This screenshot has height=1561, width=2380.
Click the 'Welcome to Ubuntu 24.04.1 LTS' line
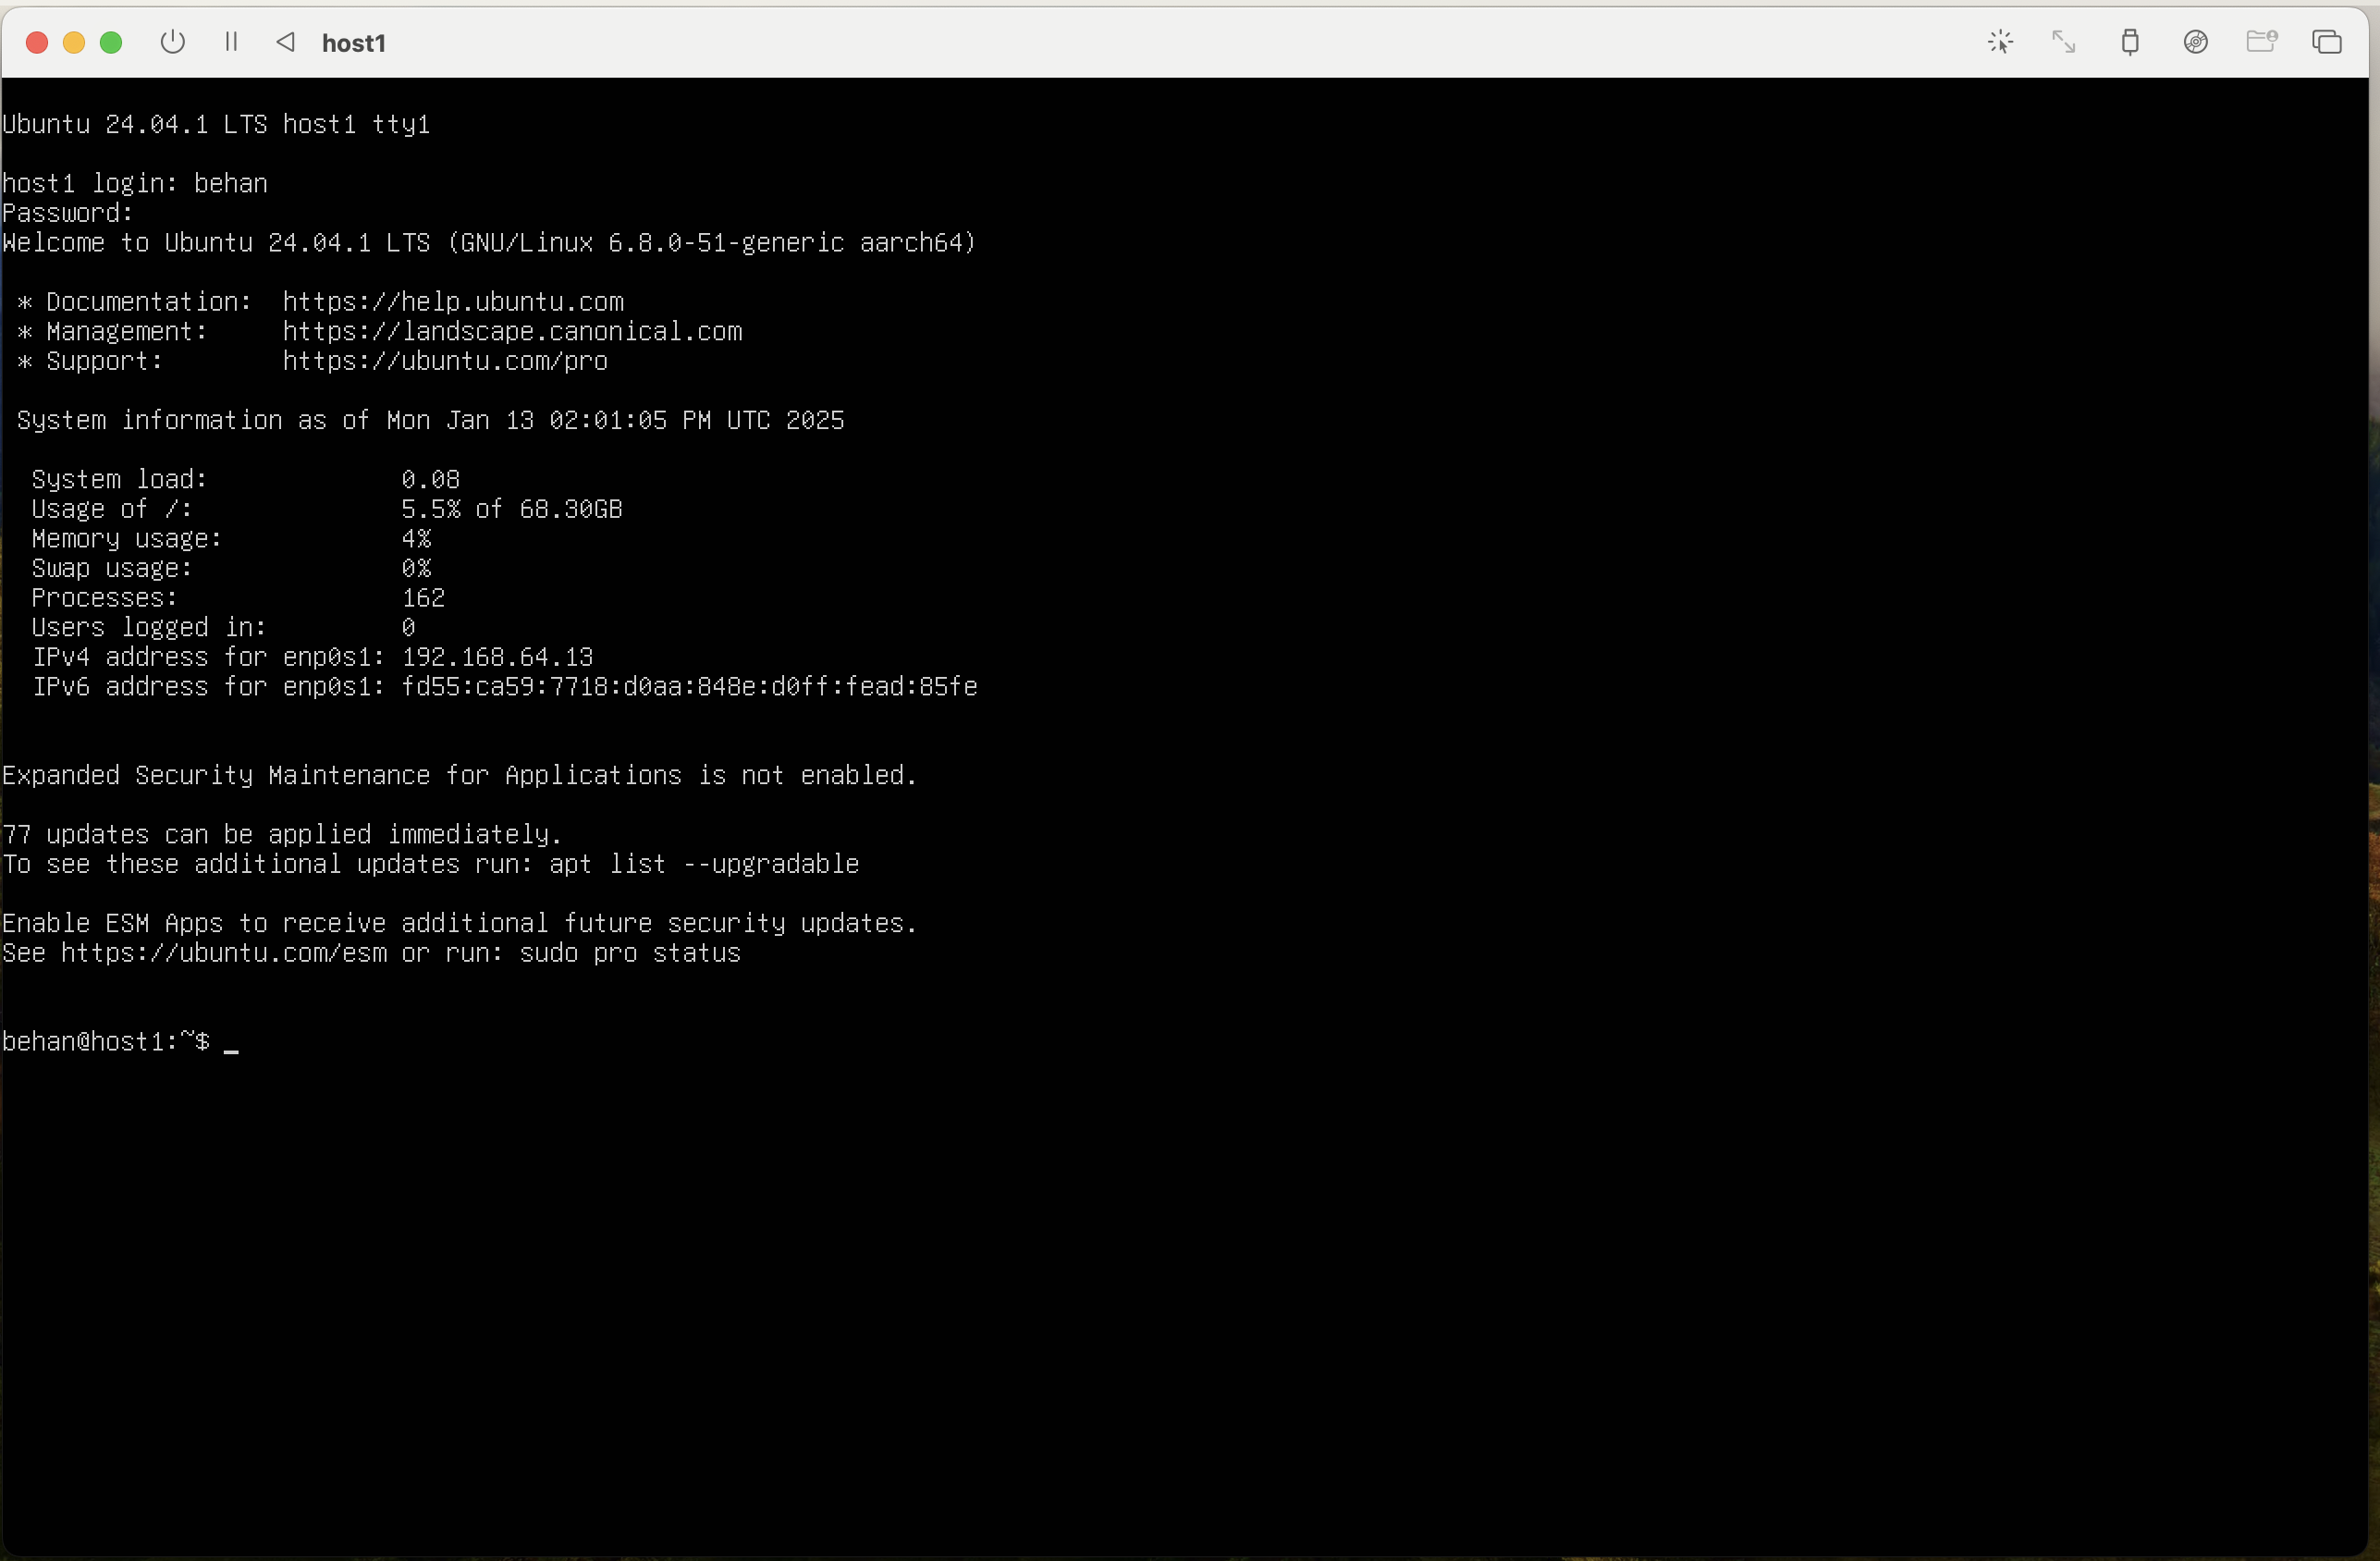pyautogui.click(x=489, y=243)
